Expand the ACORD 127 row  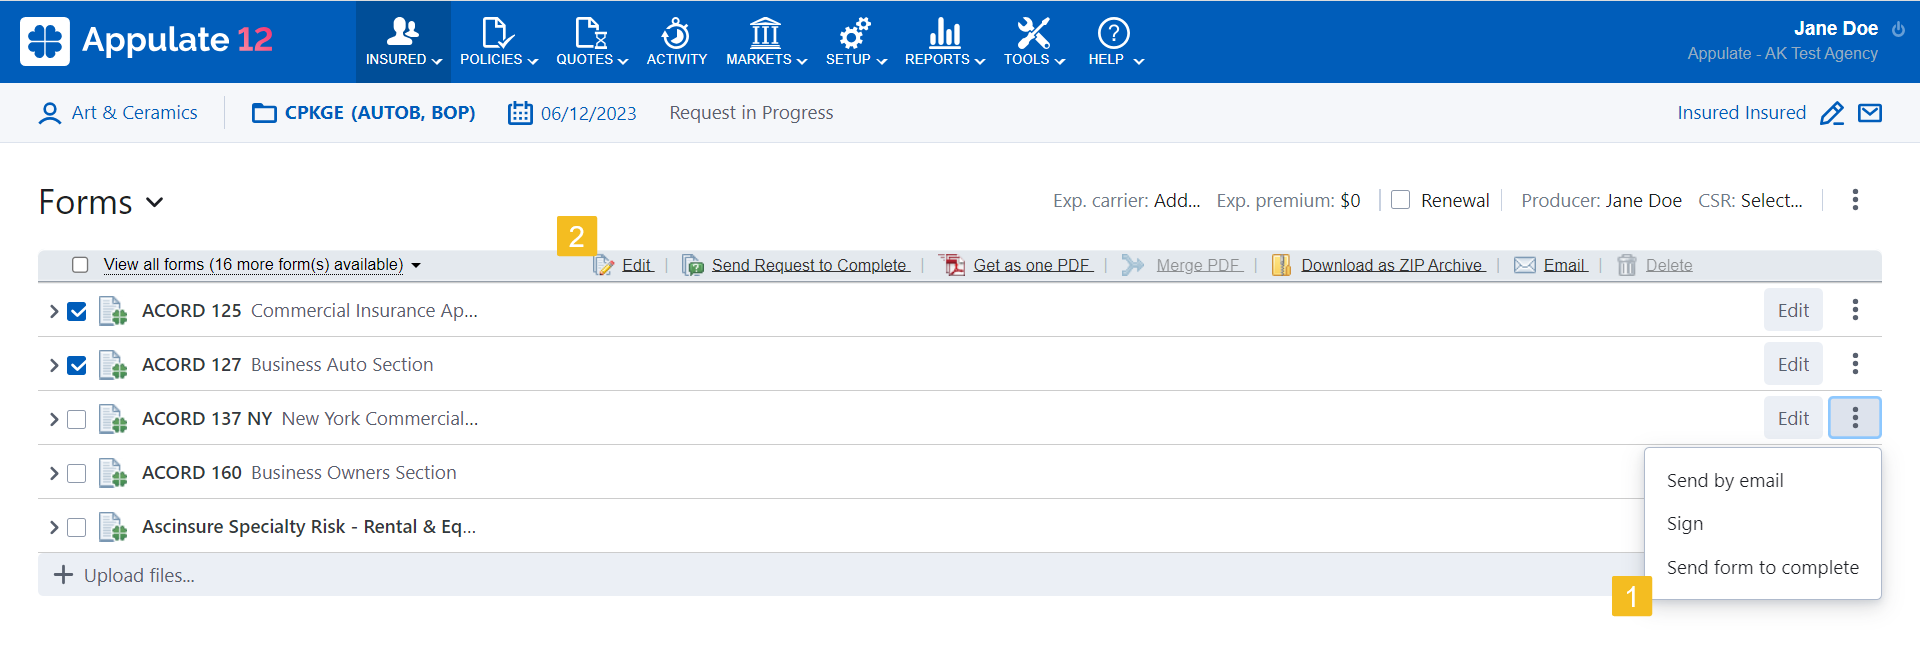53,365
